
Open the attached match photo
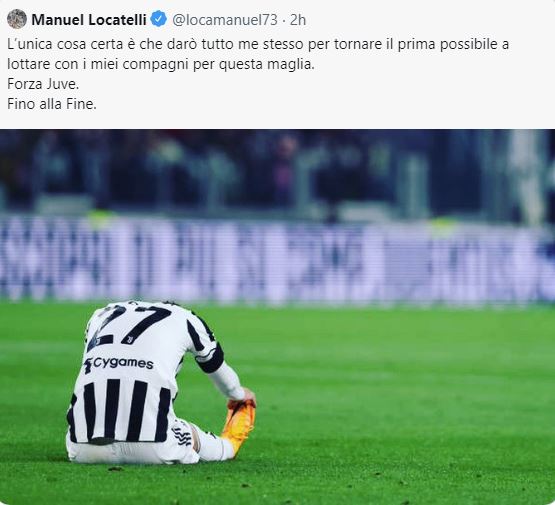pos(278,317)
